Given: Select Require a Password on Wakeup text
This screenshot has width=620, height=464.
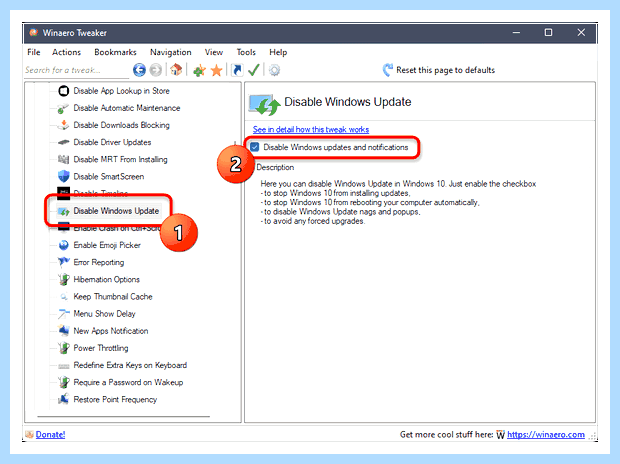Looking at the screenshot, I should [129, 382].
